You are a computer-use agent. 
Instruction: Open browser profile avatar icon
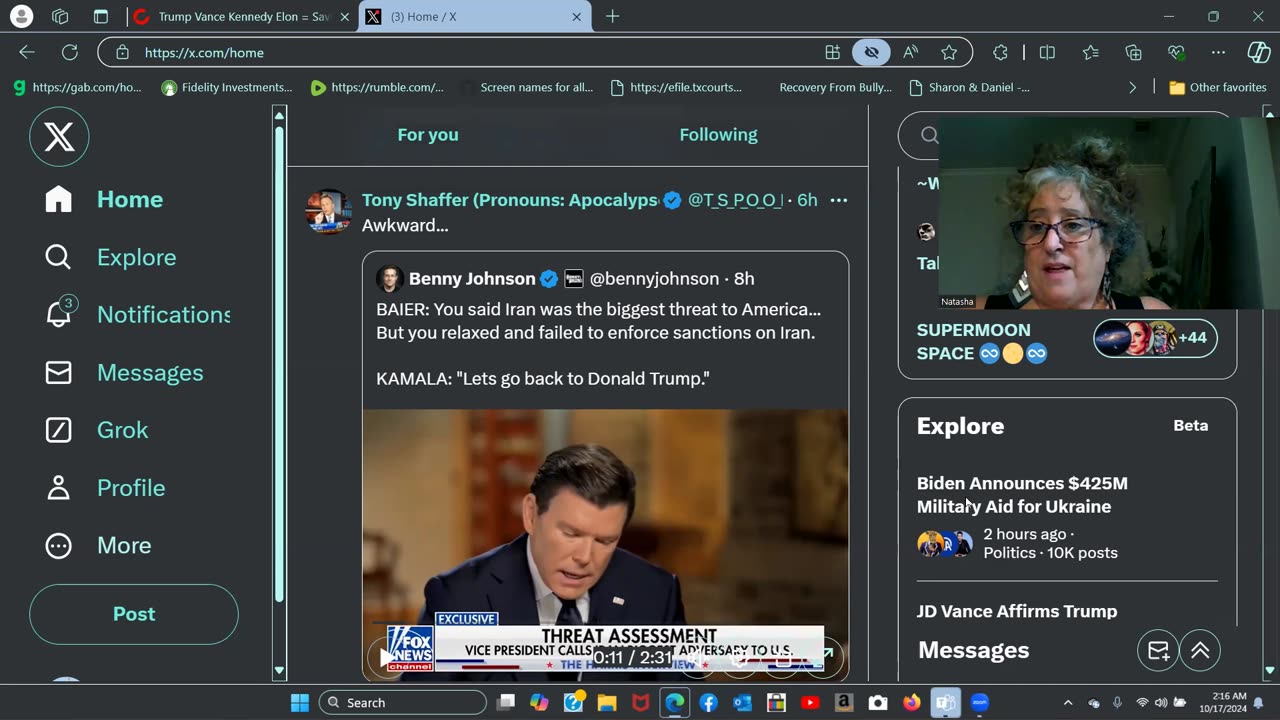pos(21,16)
